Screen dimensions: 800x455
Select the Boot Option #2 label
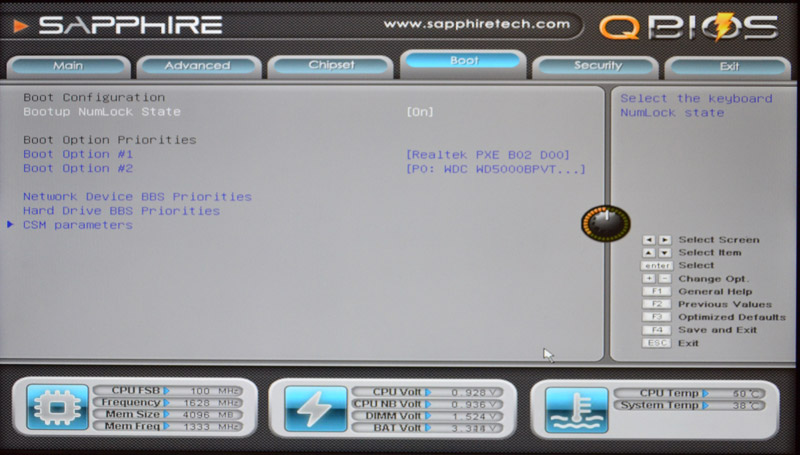tap(78, 168)
